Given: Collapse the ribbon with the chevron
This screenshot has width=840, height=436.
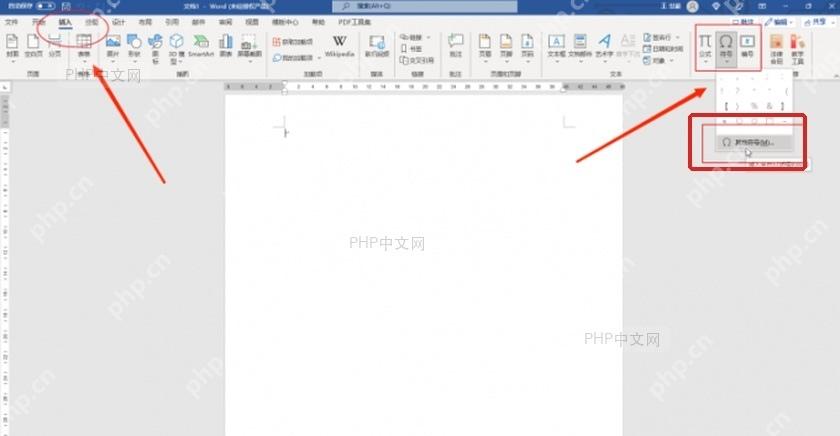Looking at the screenshot, I should 836,76.
